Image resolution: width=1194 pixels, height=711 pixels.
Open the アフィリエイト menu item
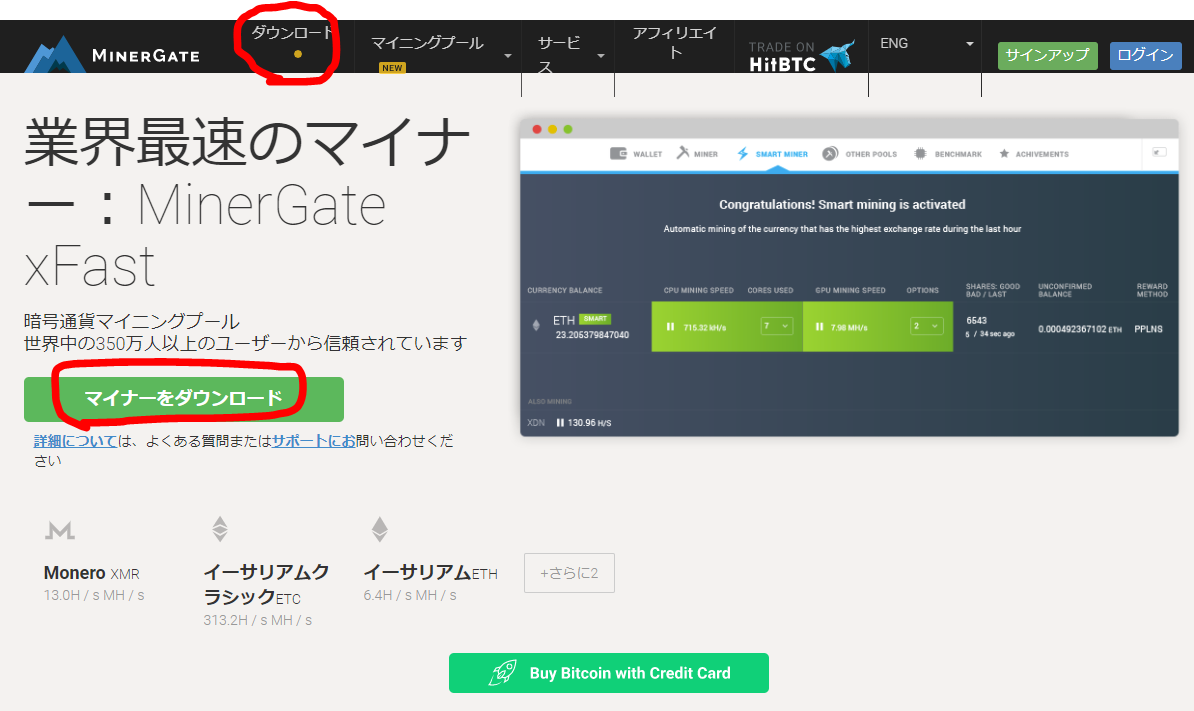pyautogui.click(x=675, y=43)
